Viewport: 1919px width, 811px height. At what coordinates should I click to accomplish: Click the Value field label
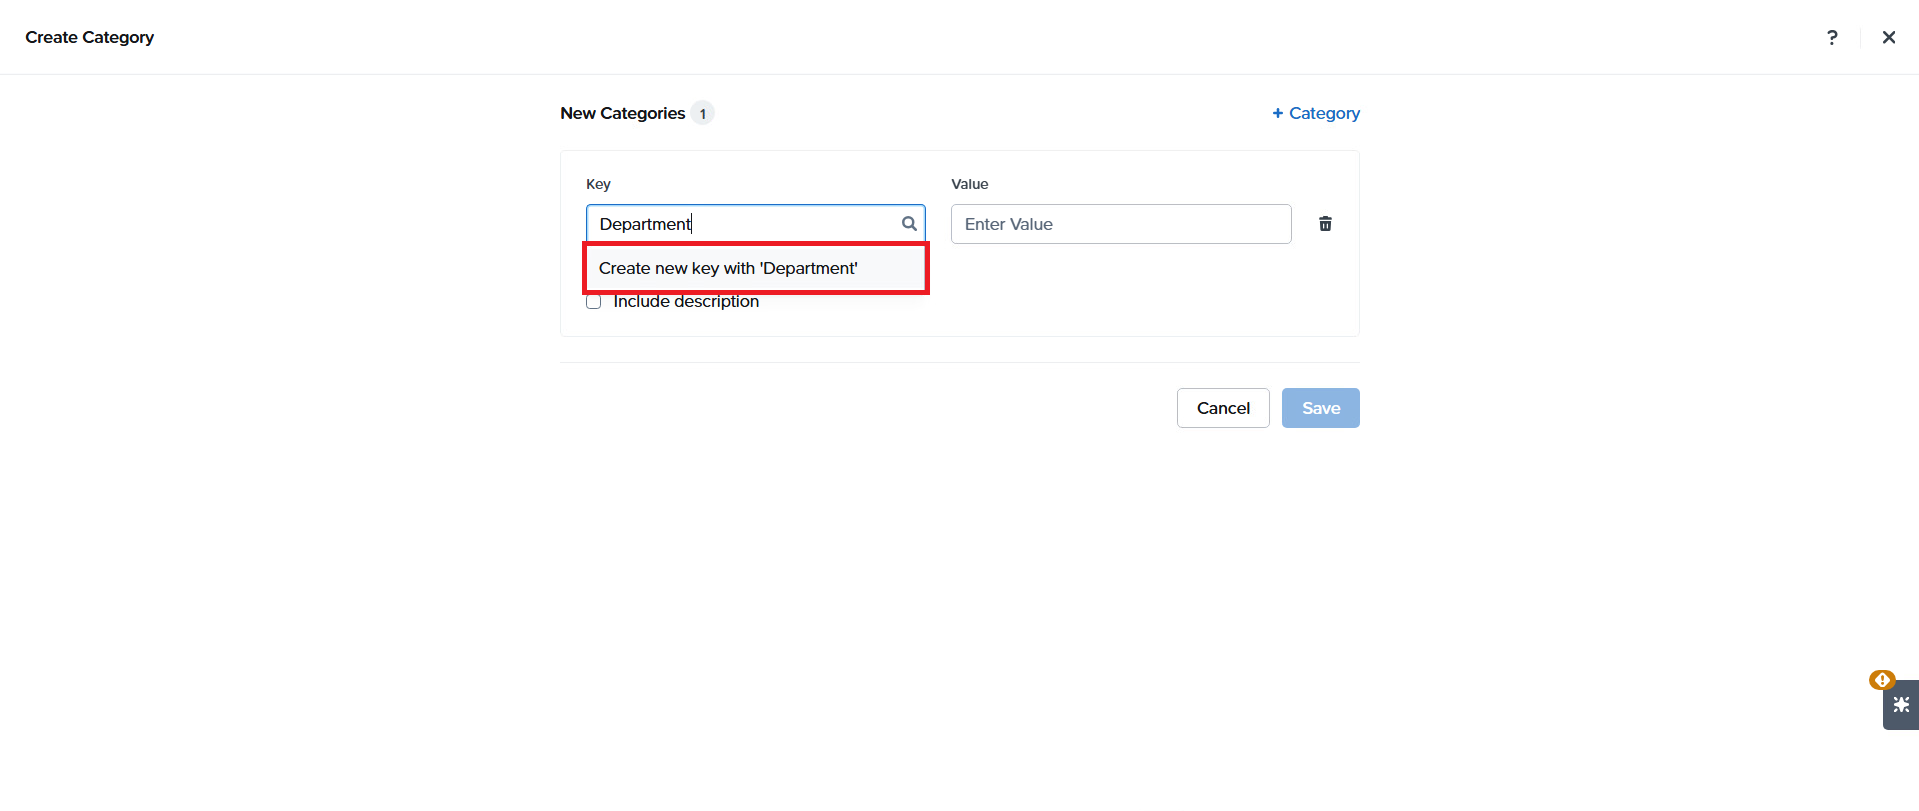tap(969, 184)
